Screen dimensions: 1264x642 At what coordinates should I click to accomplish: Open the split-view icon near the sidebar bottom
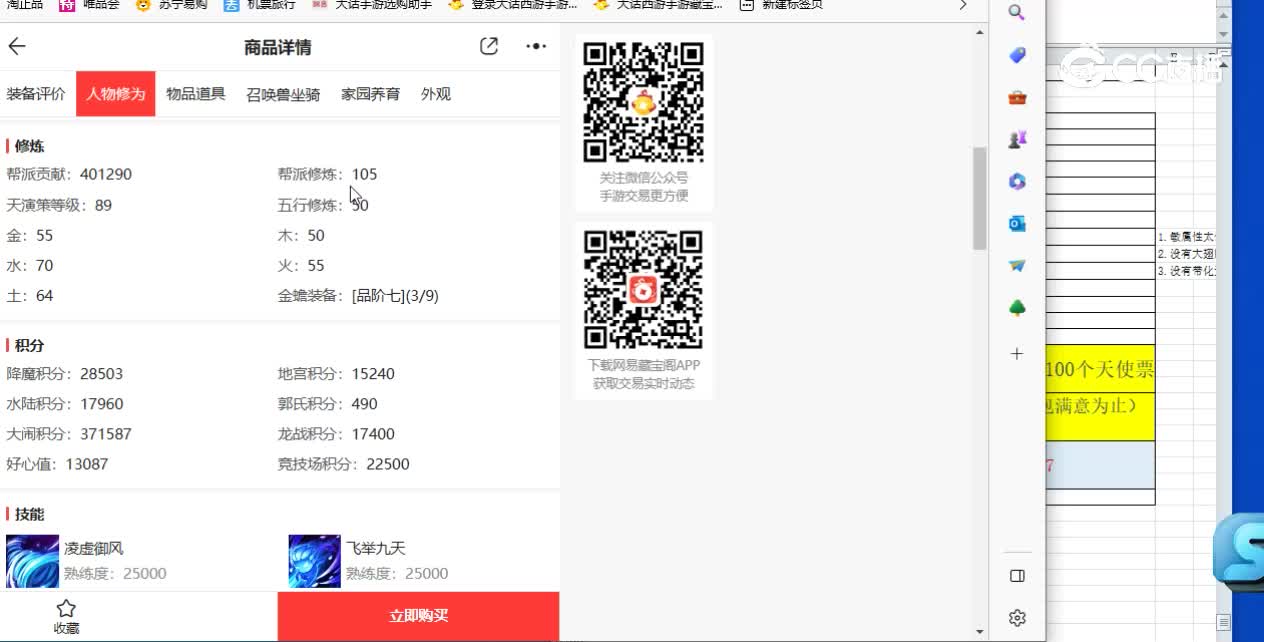[x=1017, y=575]
